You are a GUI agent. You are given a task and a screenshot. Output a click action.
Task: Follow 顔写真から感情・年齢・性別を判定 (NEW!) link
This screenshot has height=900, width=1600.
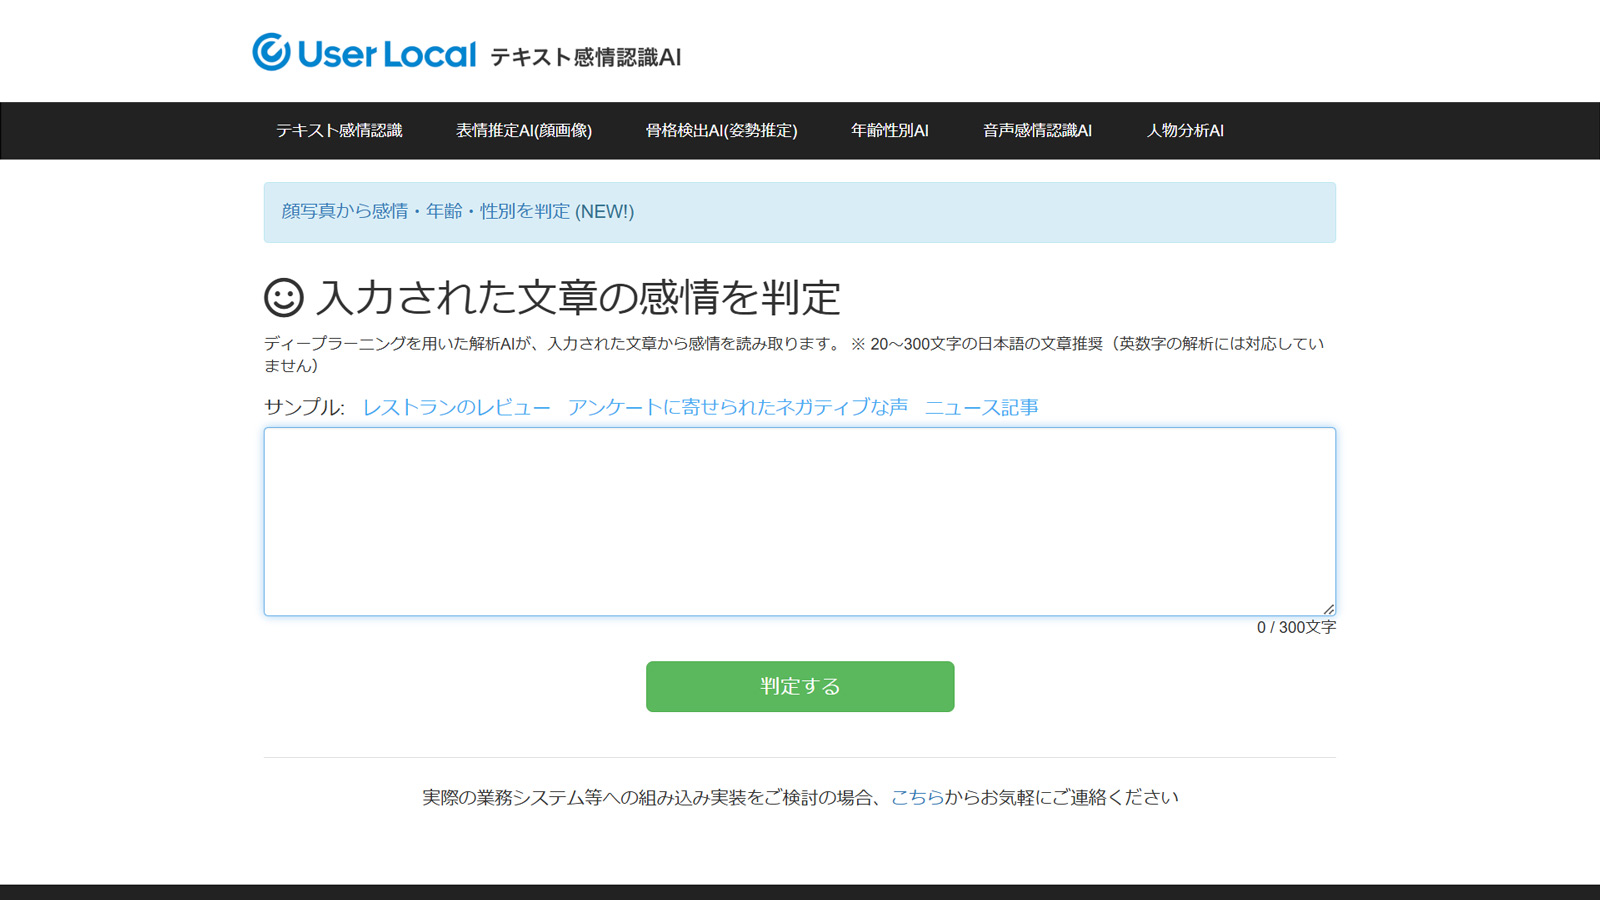(458, 212)
